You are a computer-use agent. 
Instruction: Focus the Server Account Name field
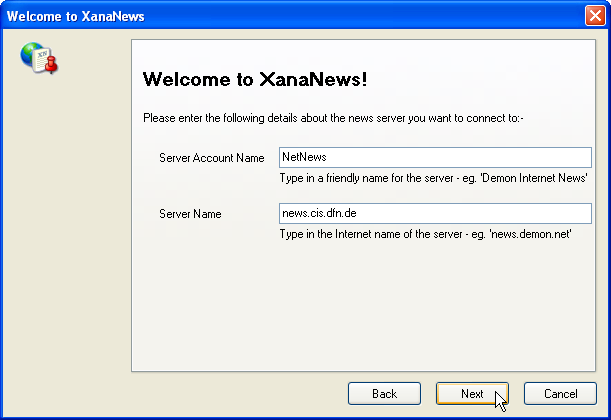(435, 157)
